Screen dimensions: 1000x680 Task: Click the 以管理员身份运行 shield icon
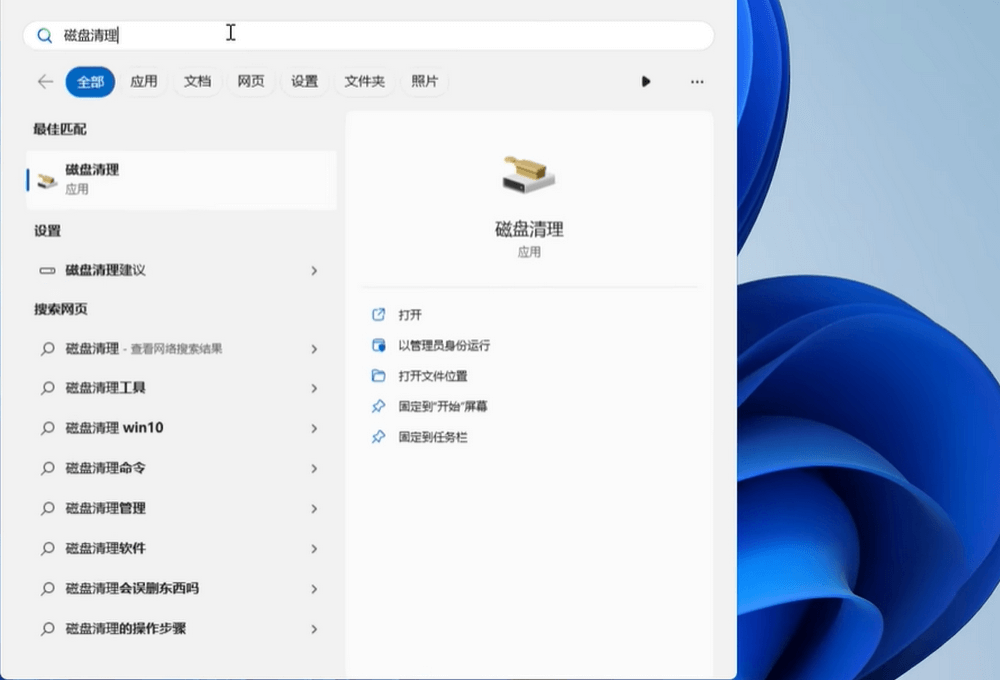[378, 345]
